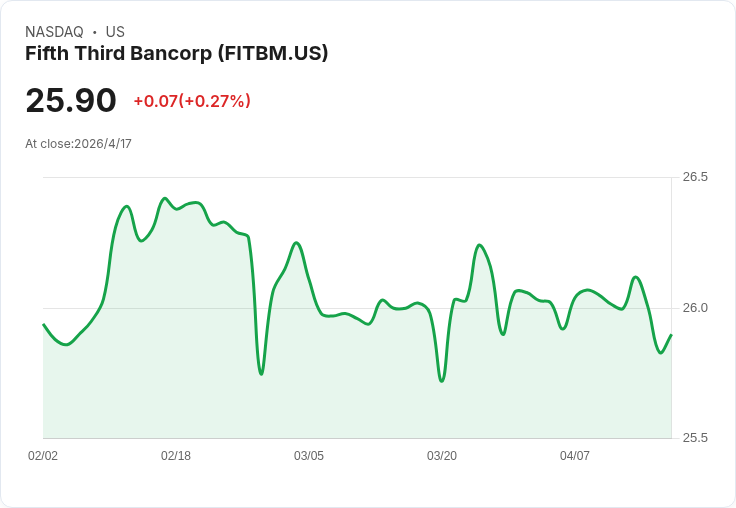Click the 25.5 y-axis label
Viewport: 736px width, 508px height.
pyautogui.click(x=695, y=438)
